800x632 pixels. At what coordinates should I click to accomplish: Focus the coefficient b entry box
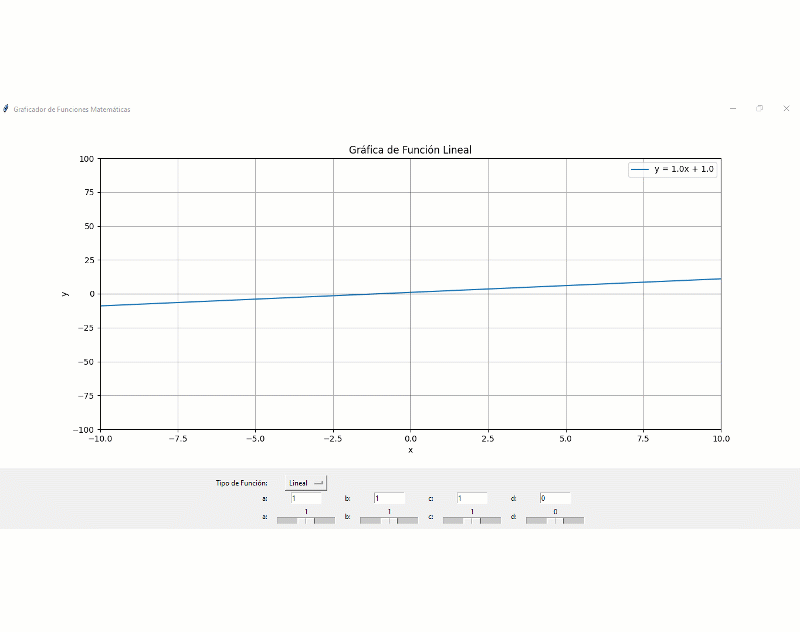tap(389, 498)
